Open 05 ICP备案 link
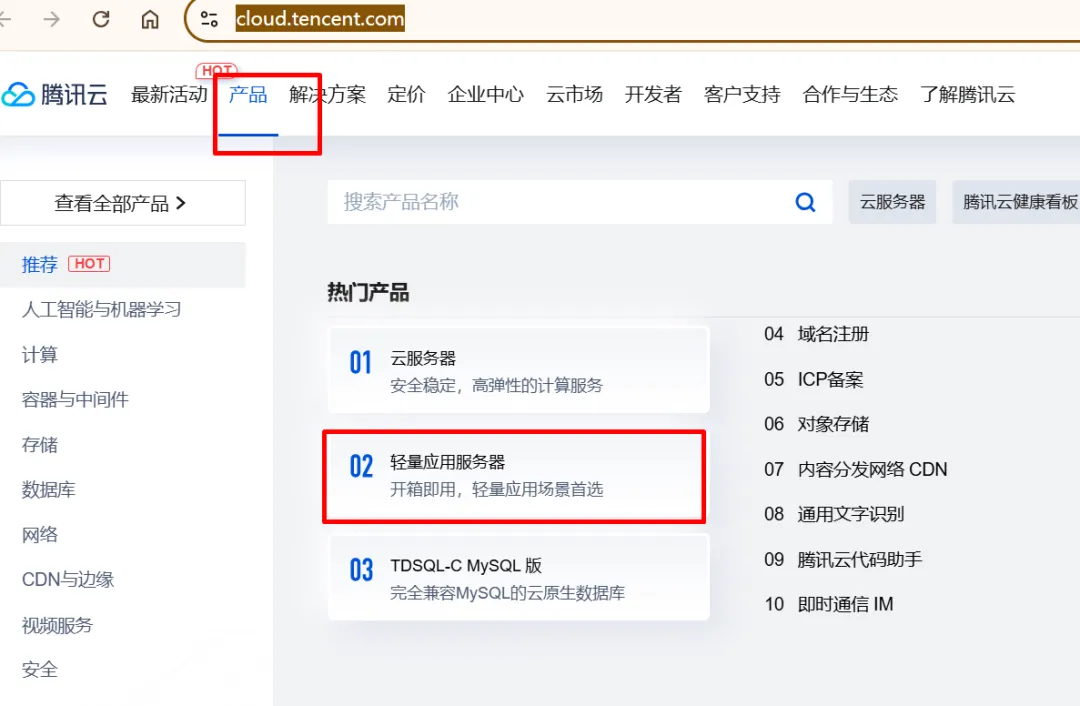Viewport: 1080px width, 706px height. coord(813,380)
